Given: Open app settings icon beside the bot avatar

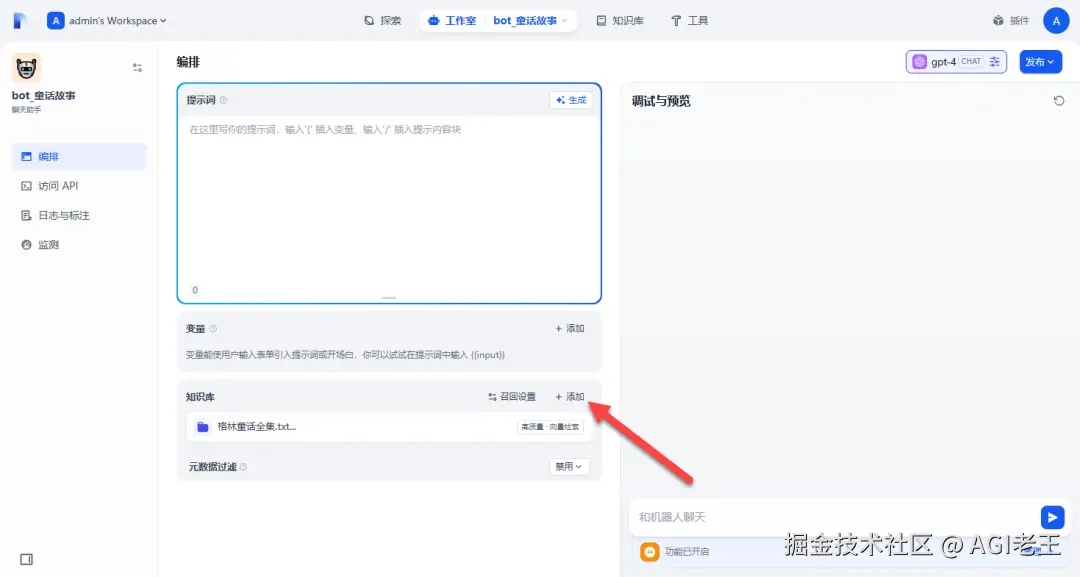Looking at the screenshot, I should click(x=137, y=67).
